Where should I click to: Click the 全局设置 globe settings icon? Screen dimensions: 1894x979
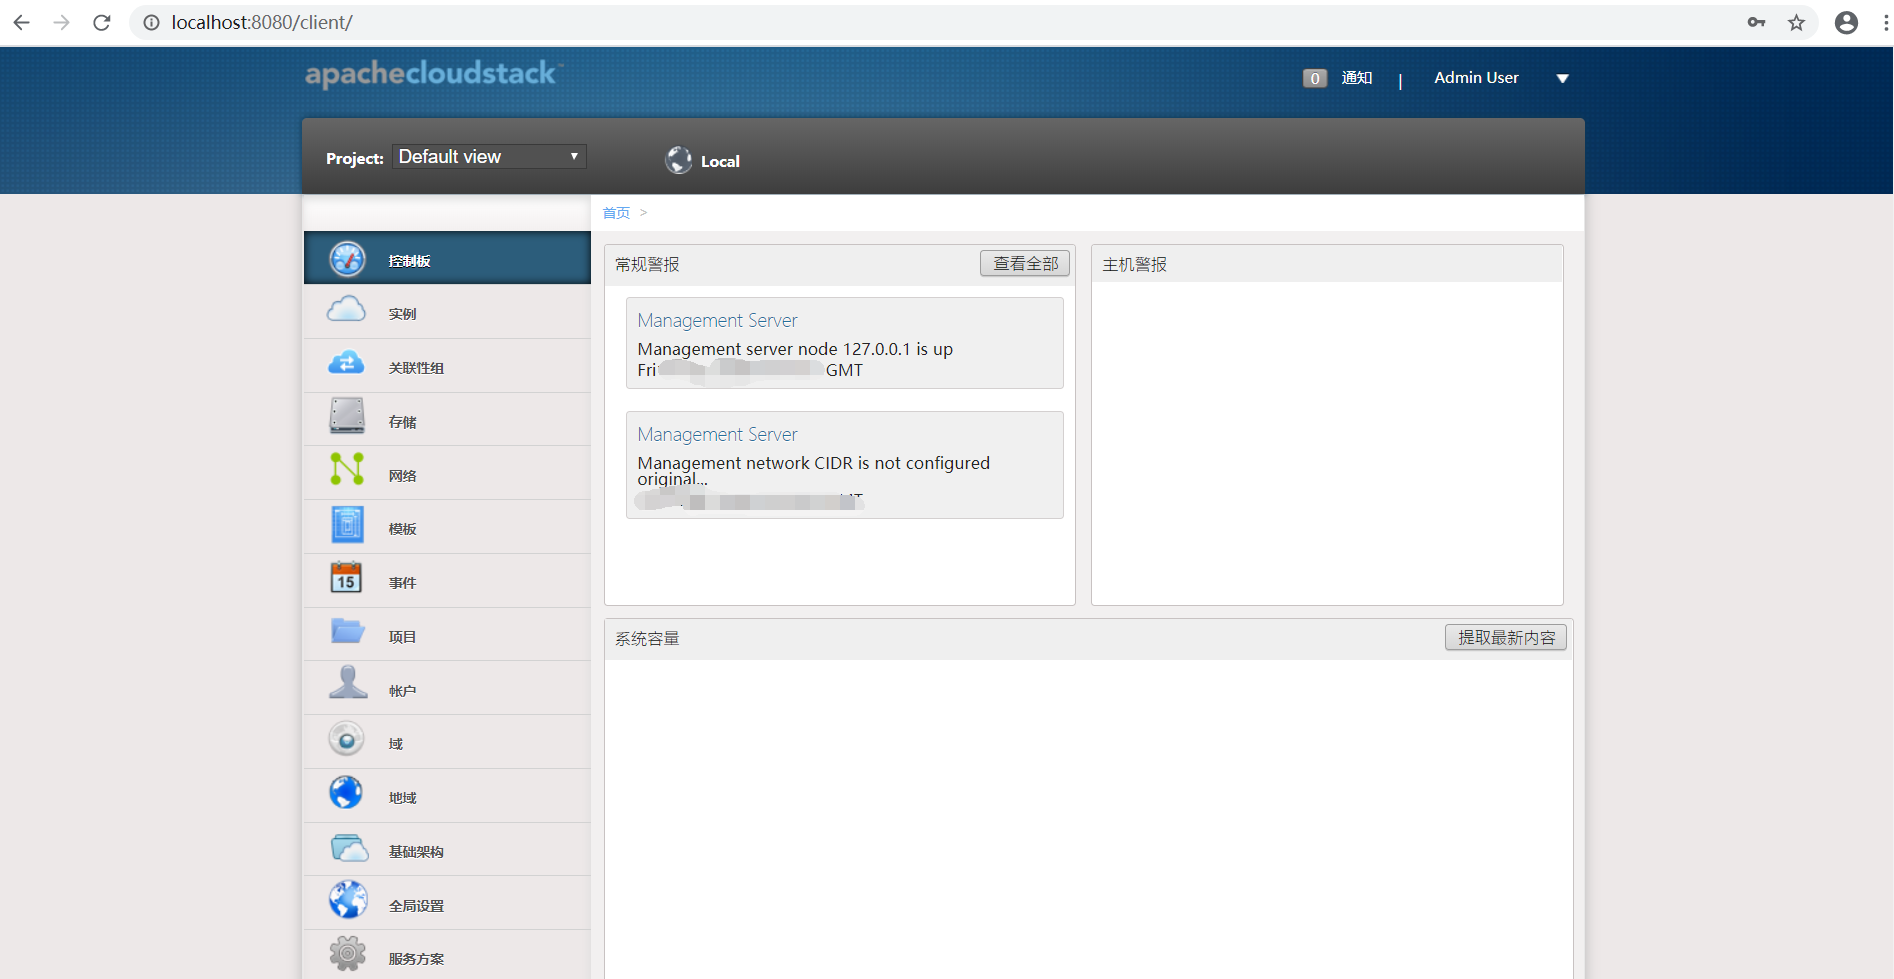348,900
